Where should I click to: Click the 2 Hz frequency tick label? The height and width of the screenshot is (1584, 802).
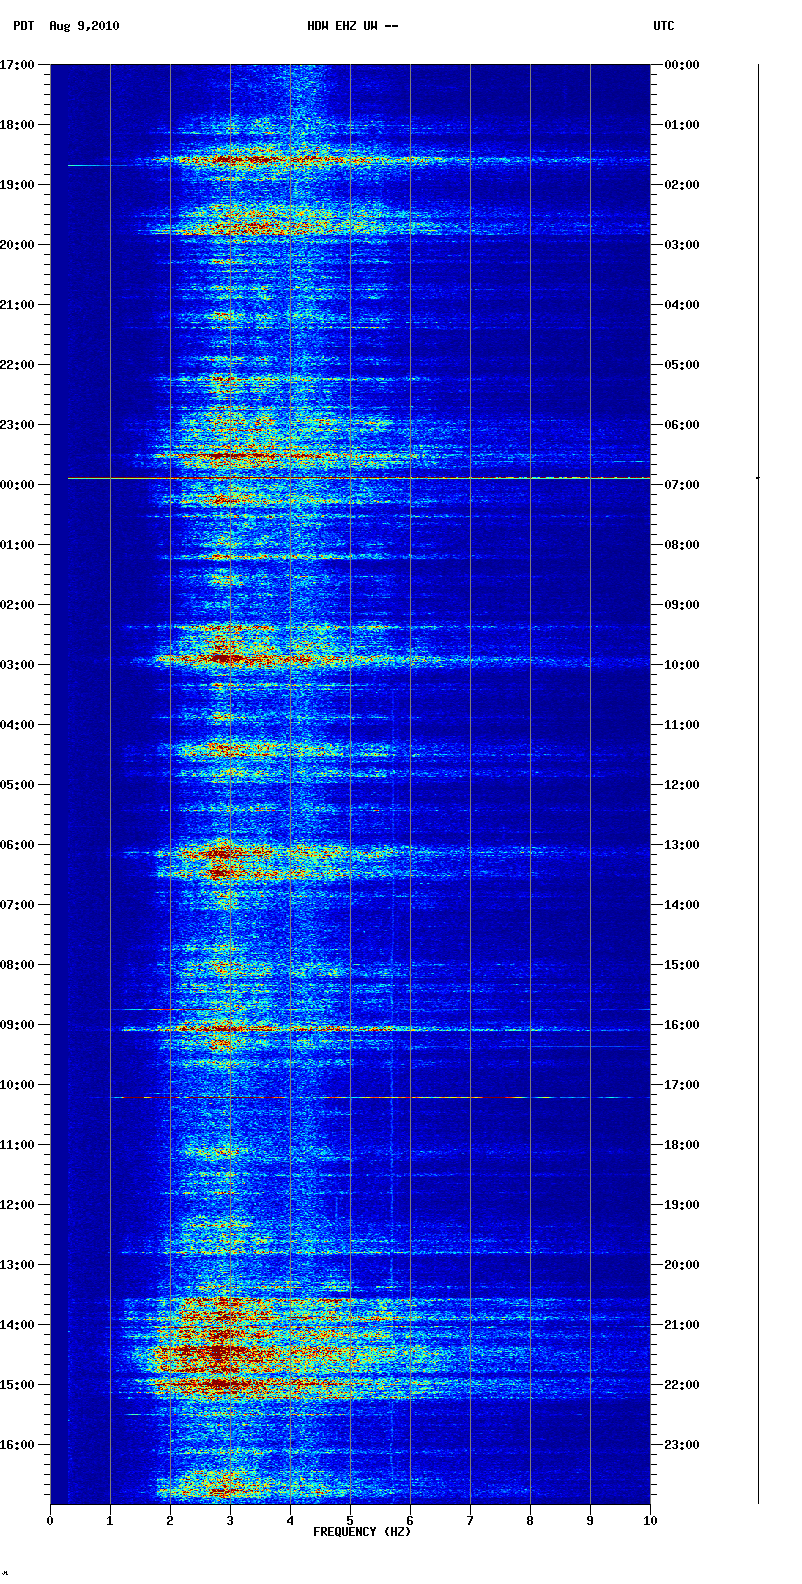click(170, 1521)
